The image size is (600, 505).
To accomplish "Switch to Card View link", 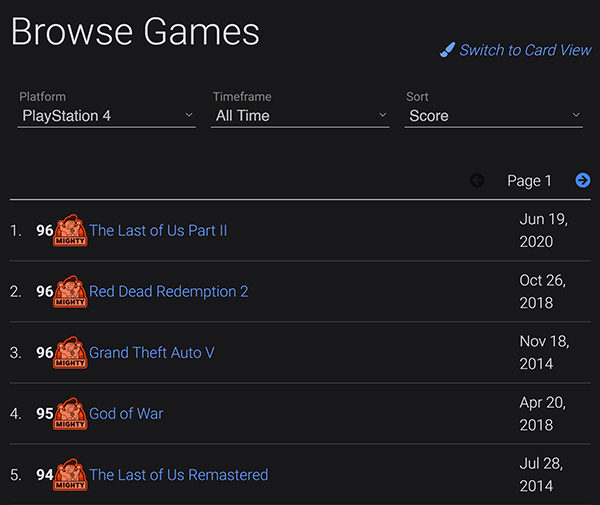I will (x=525, y=50).
